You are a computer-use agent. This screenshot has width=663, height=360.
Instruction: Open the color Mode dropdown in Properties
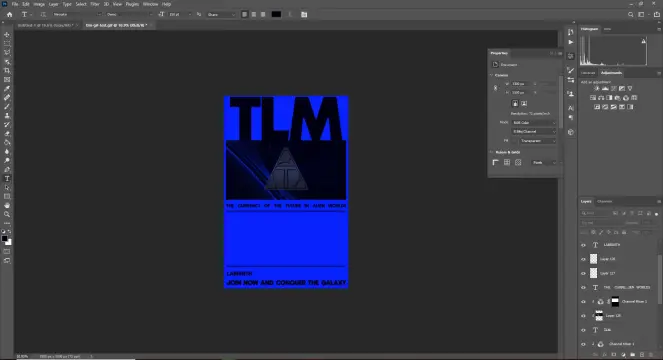tap(534, 123)
